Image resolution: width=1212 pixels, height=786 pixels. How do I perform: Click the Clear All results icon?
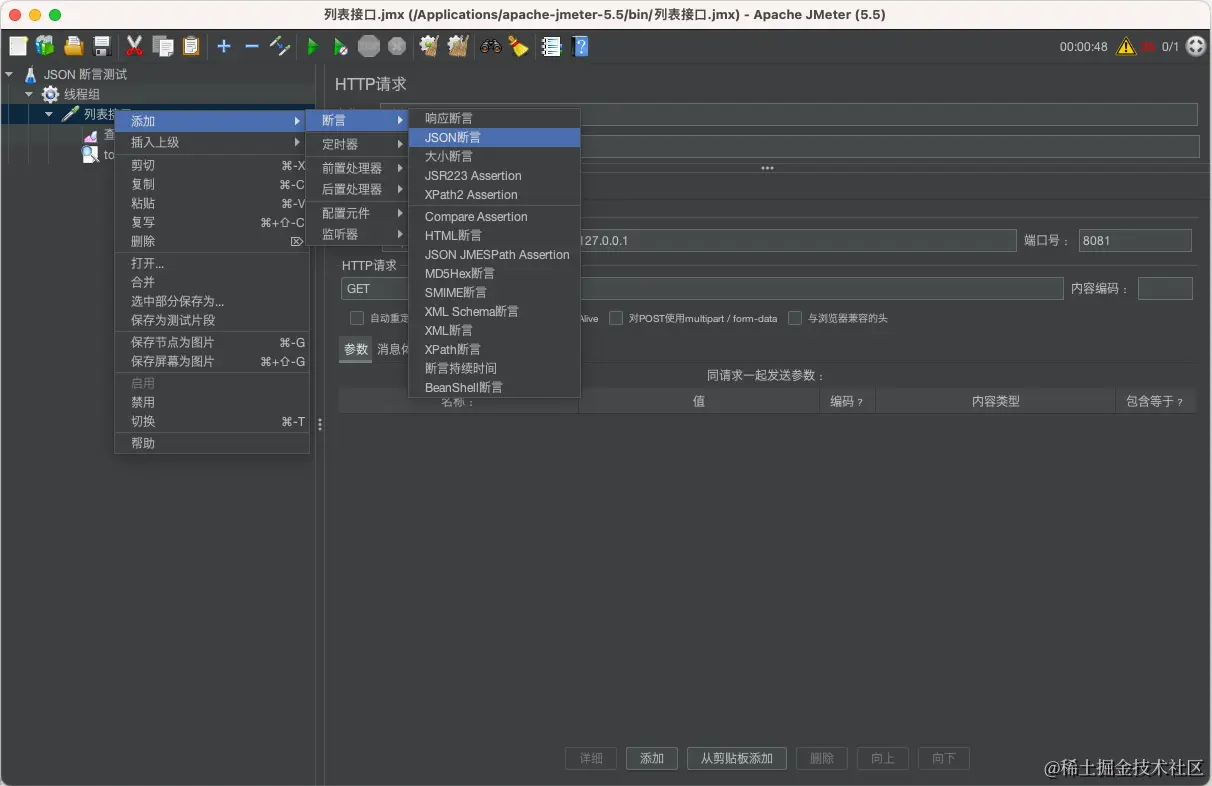[x=458, y=46]
